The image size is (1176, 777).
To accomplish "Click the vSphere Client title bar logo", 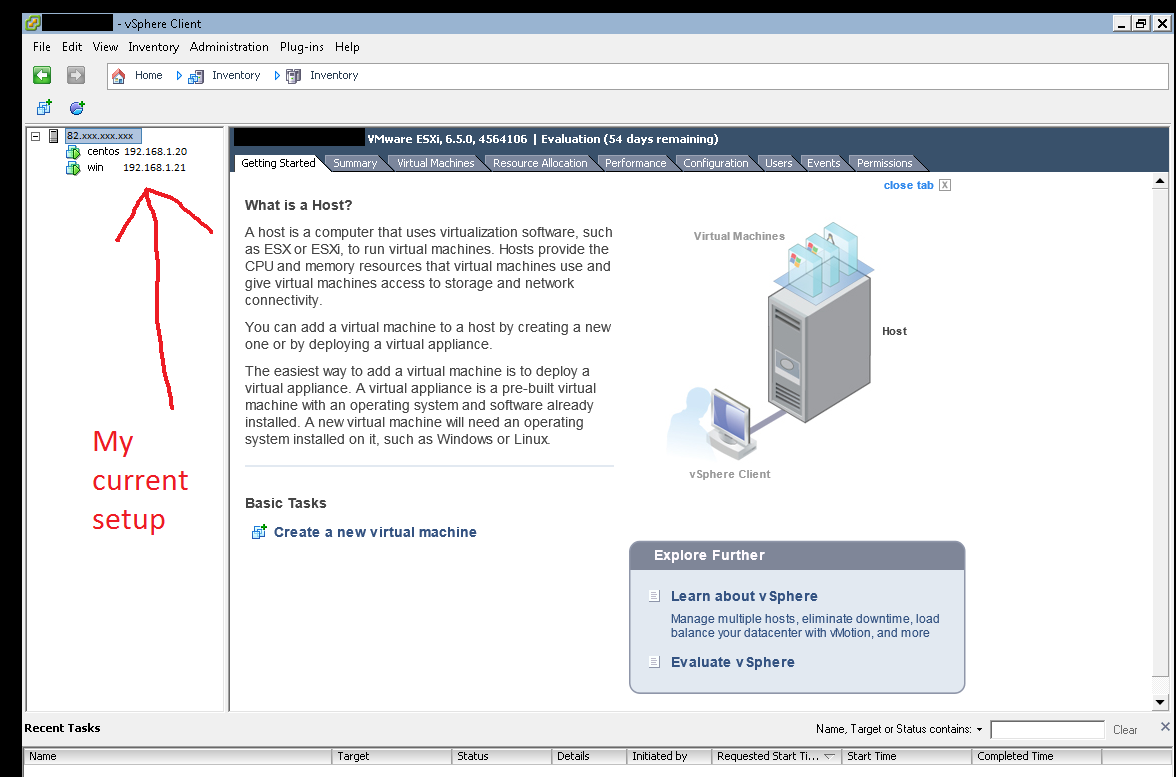I will (x=32, y=23).
